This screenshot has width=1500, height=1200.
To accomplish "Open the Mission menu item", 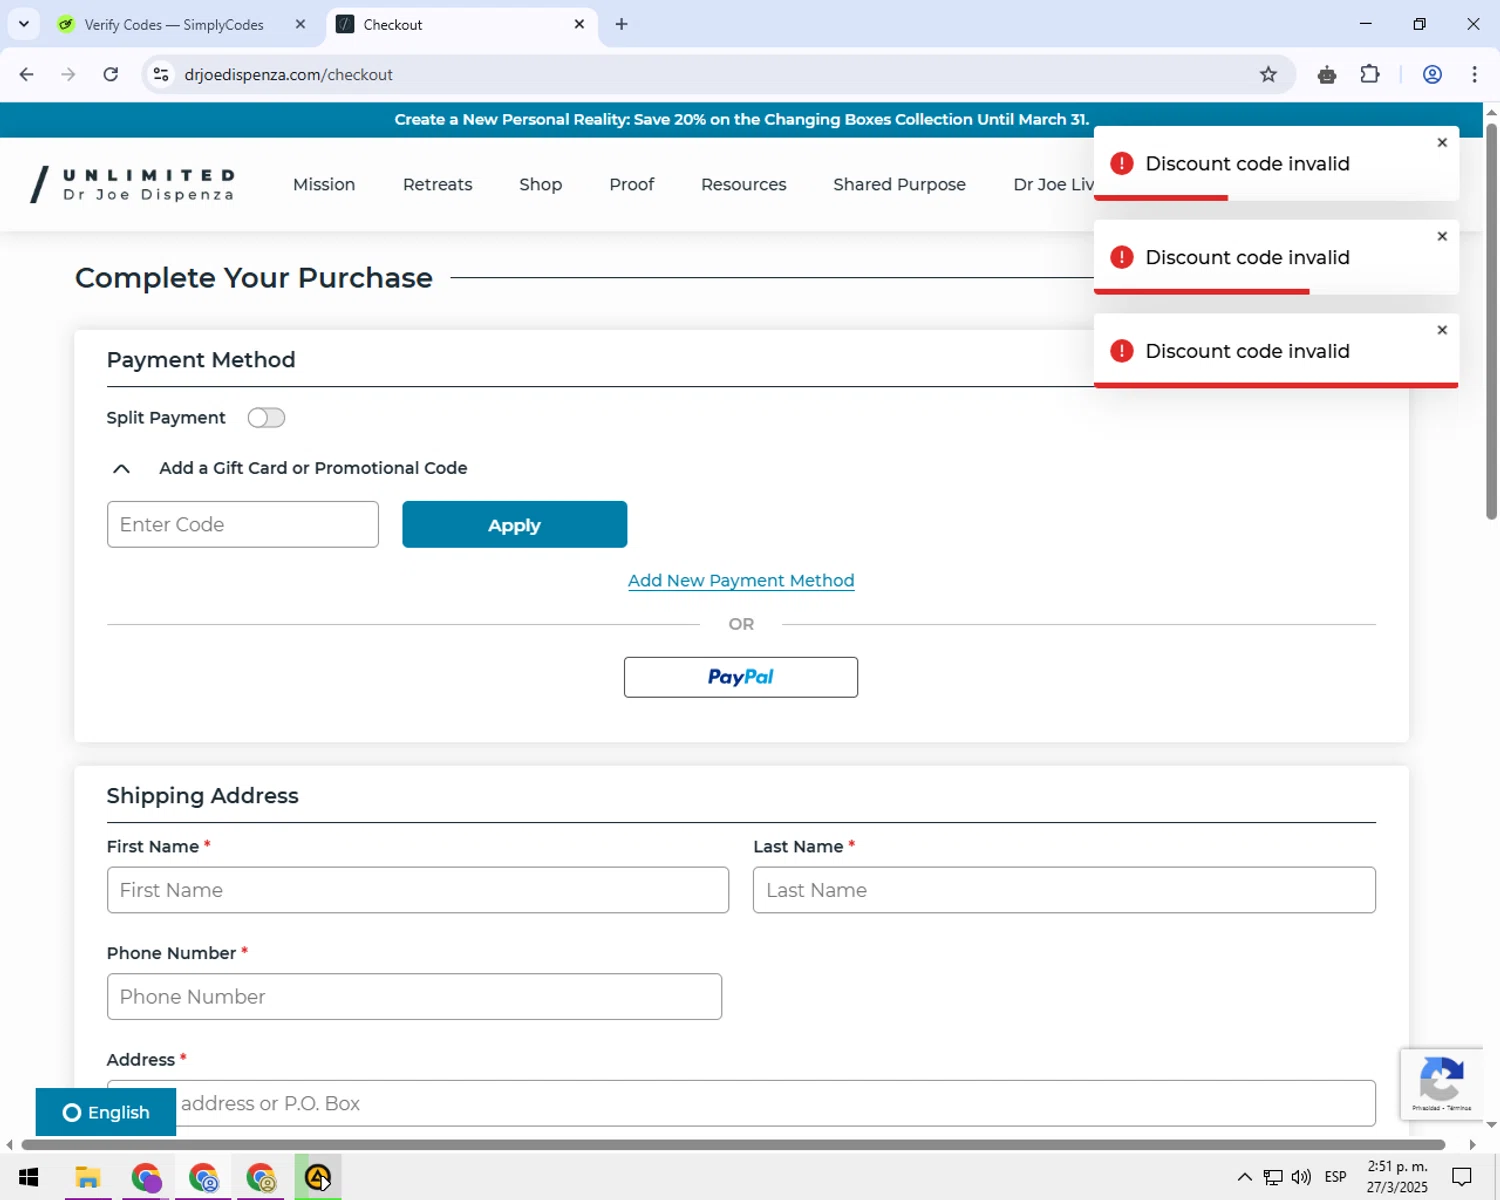I will point(324,184).
